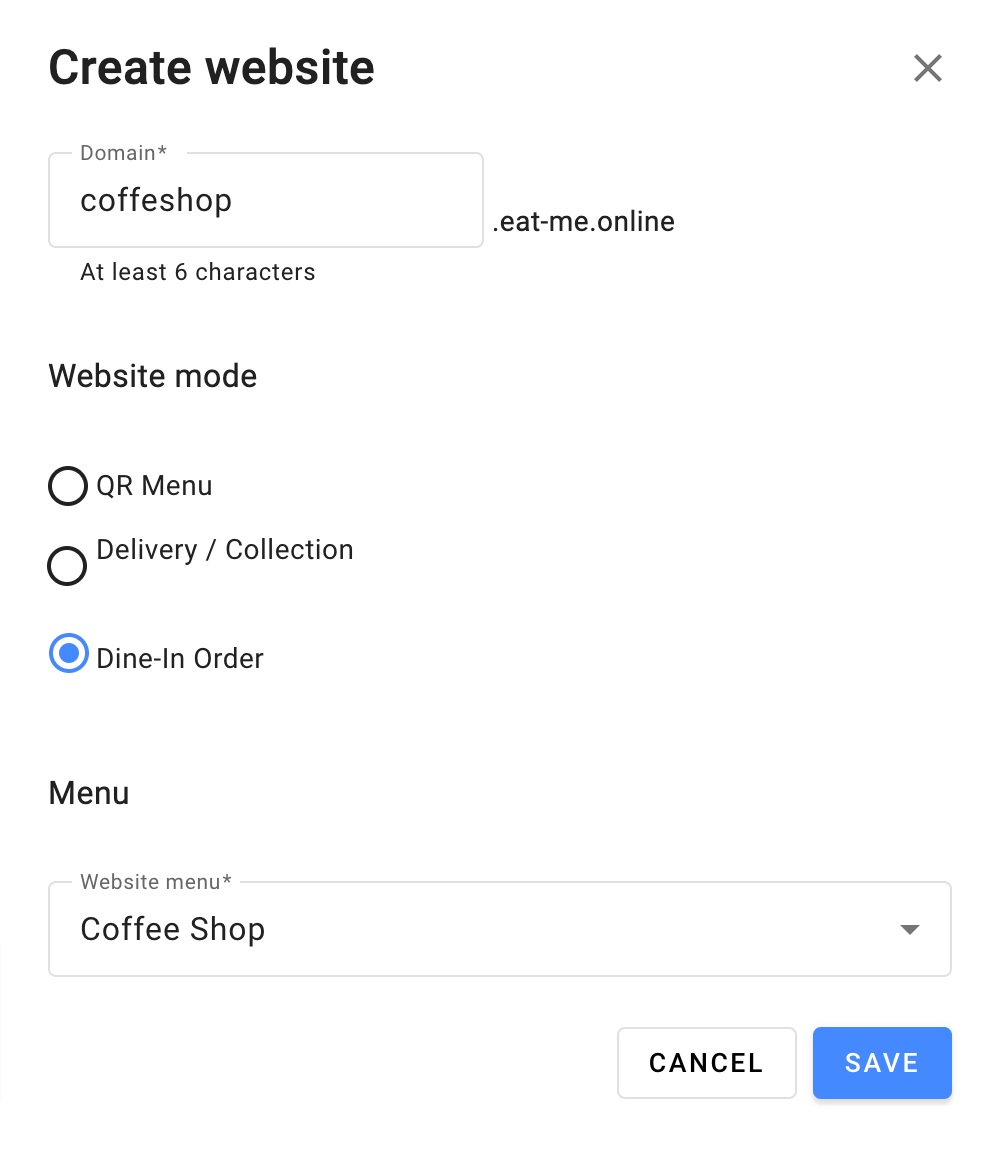Select the Dine-In Order radio button
The height and width of the screenshot is (1154, 998).
click(68, 655)
